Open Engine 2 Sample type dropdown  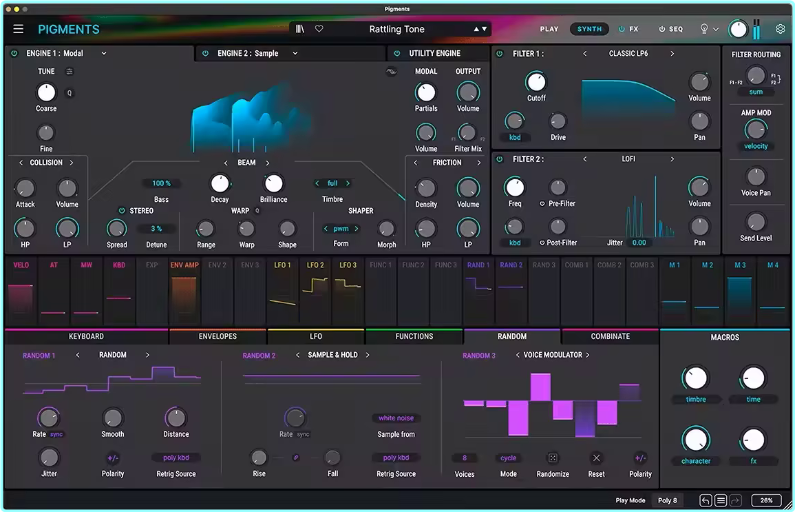click(295, 53)
